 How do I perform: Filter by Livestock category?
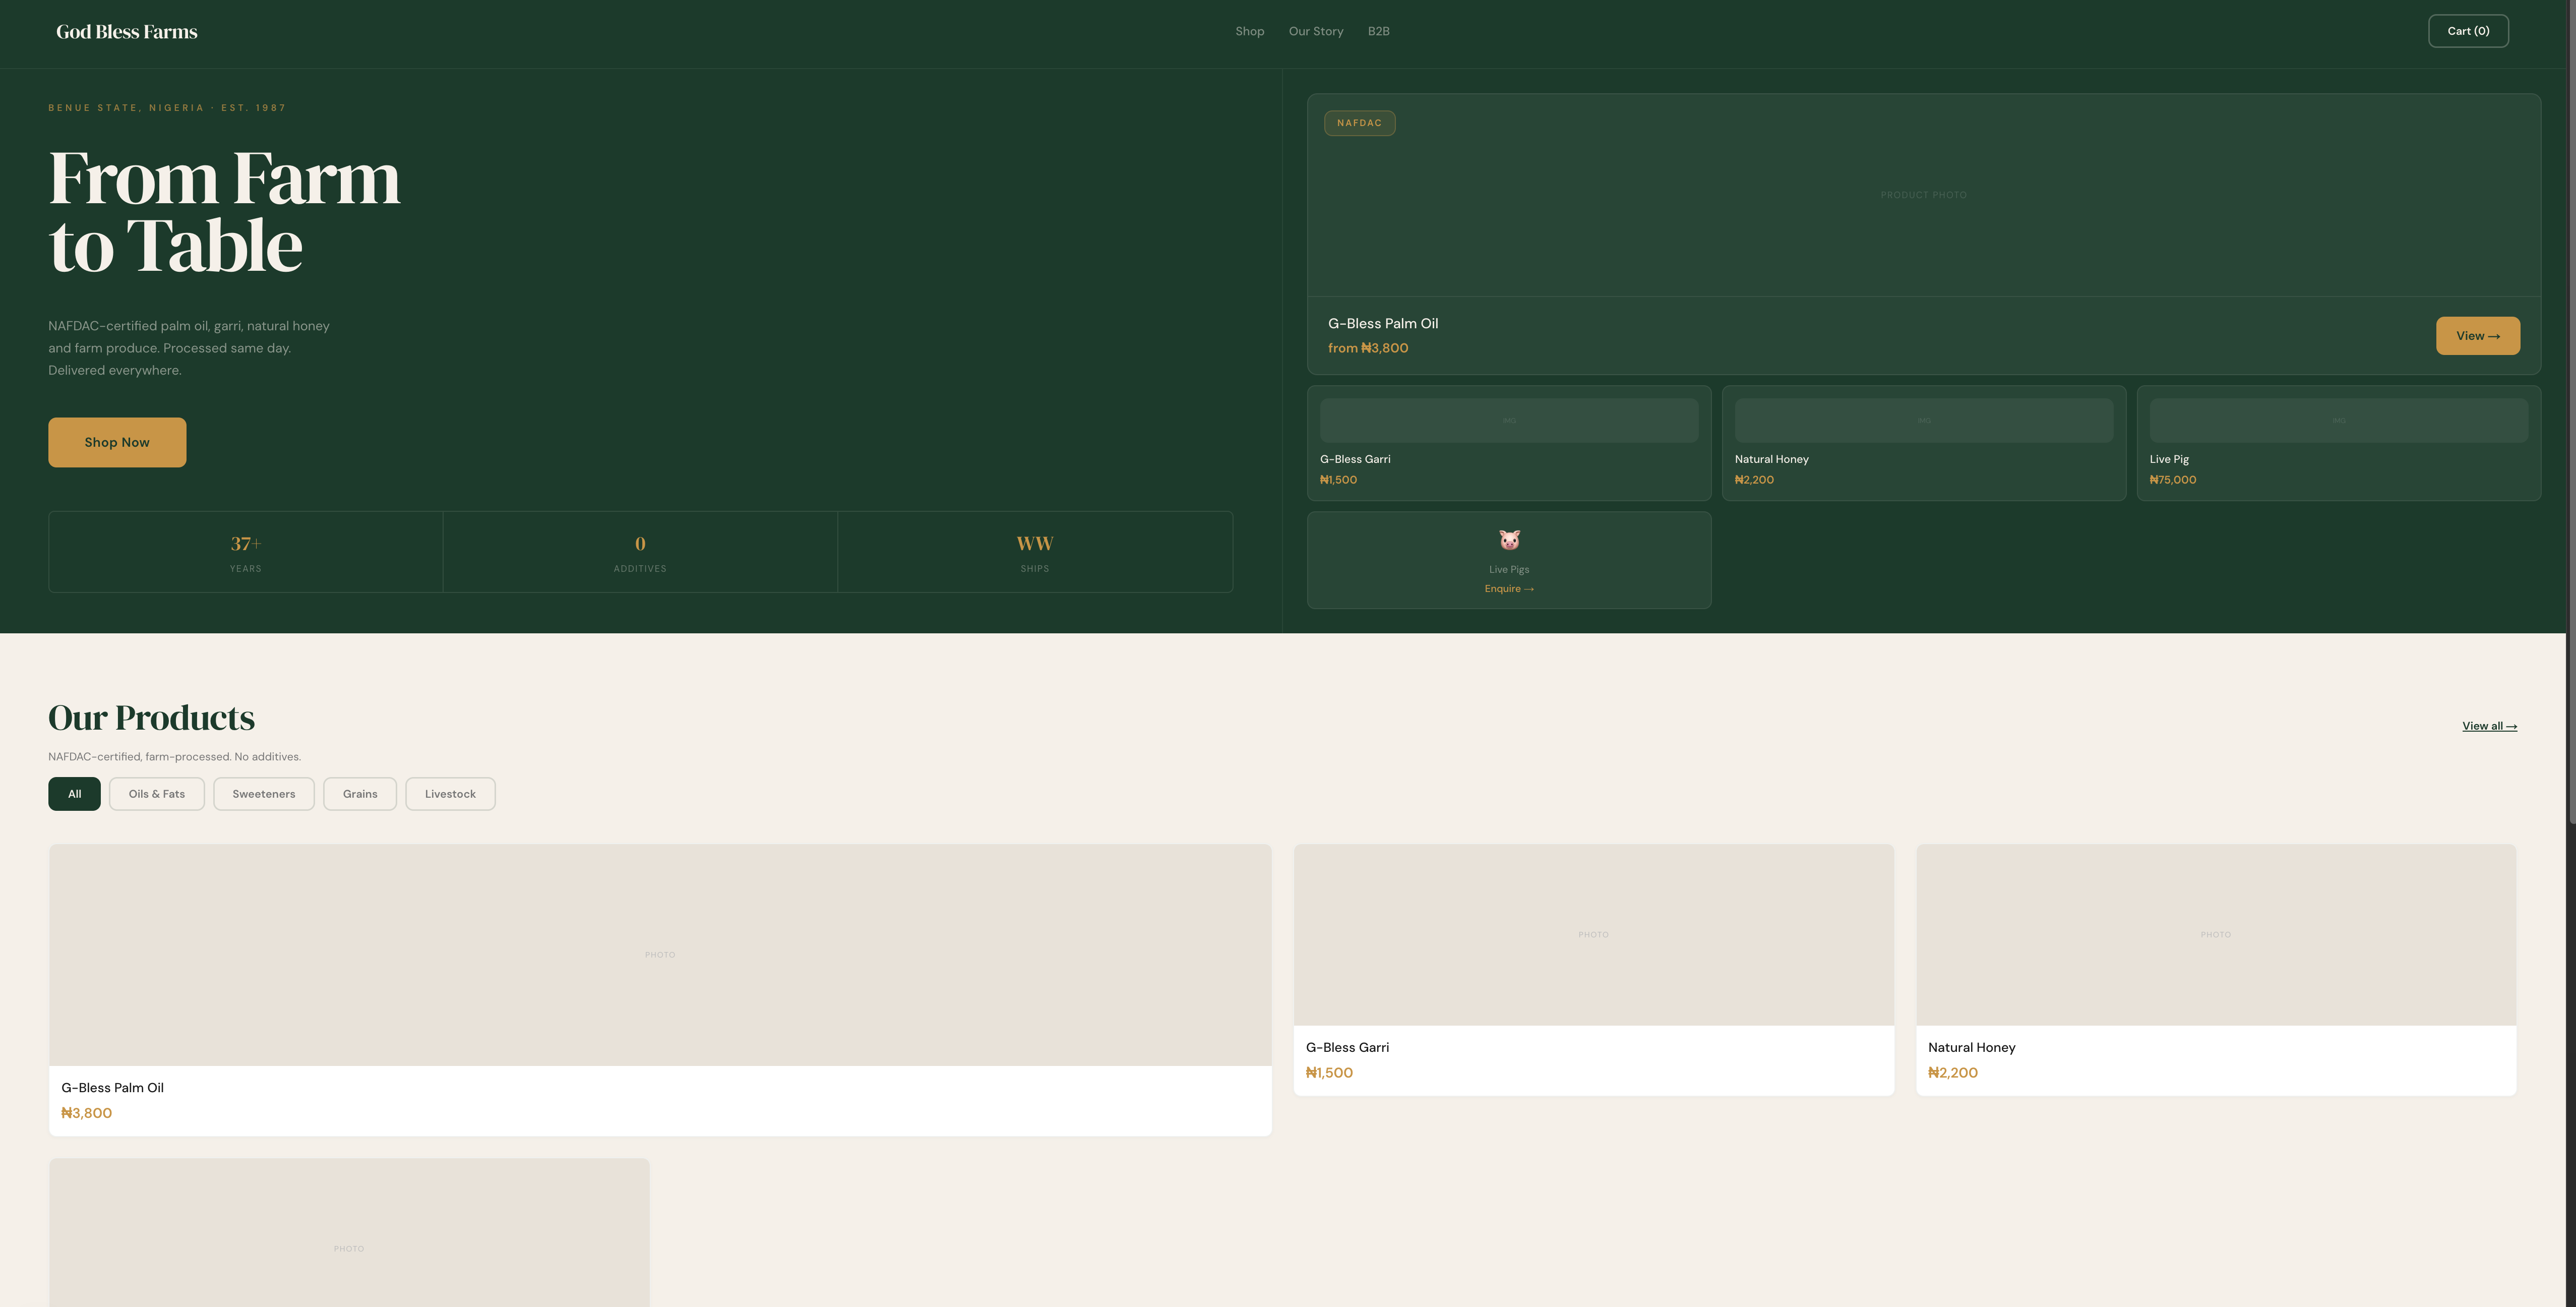click(x=450, y=794)
